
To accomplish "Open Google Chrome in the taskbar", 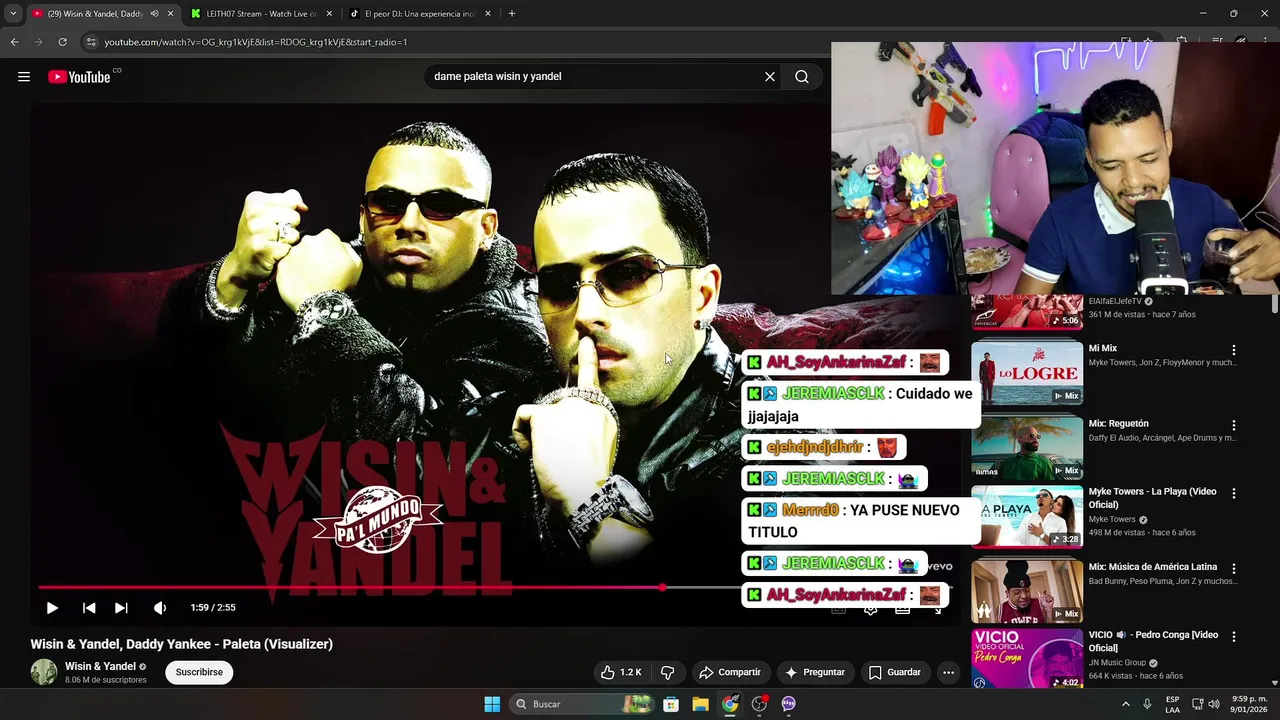I will point(730,704).
